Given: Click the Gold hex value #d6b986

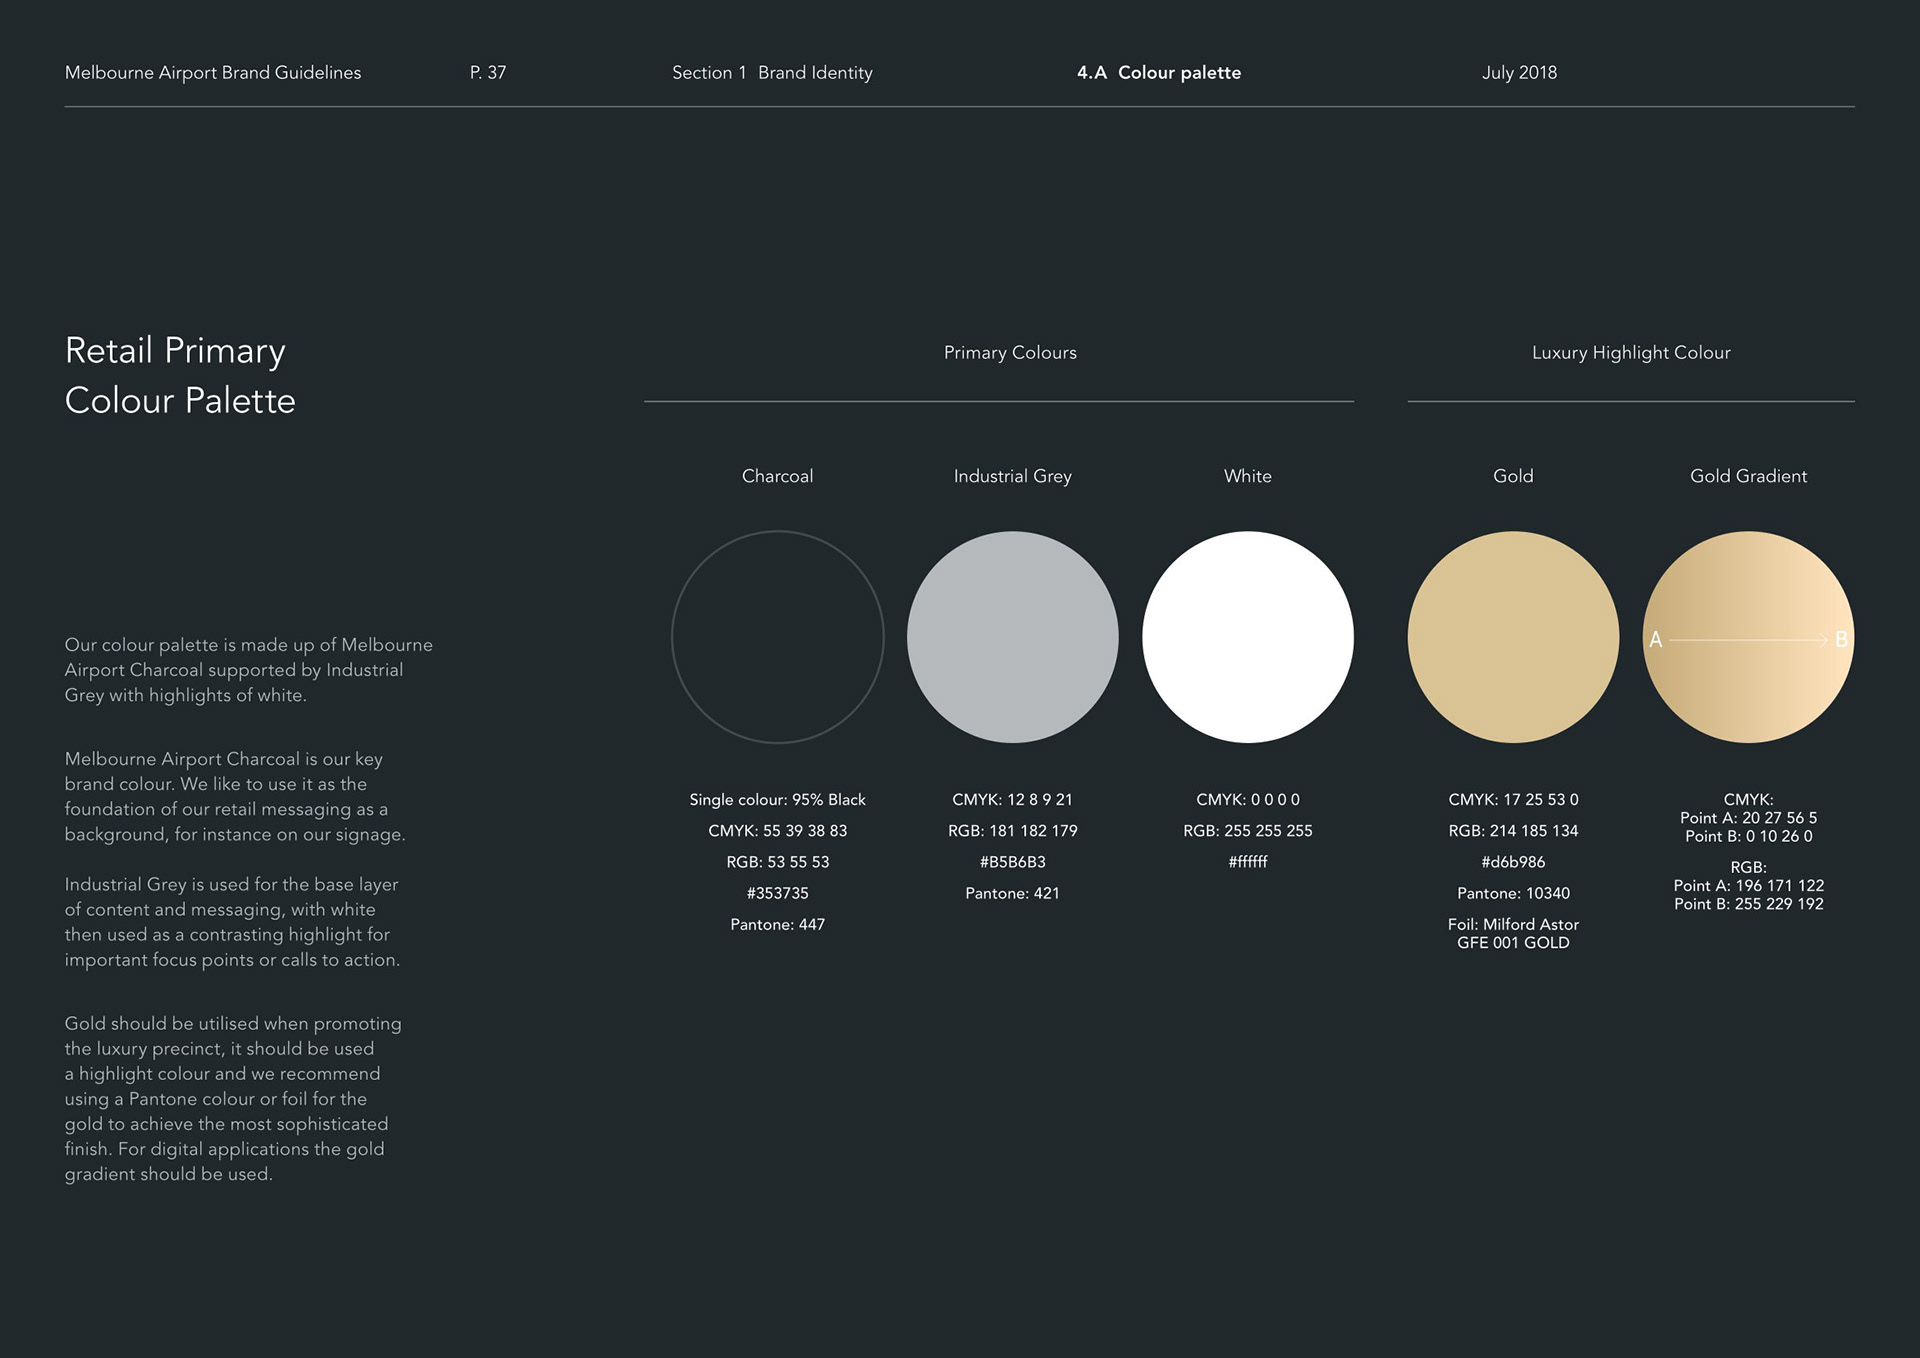Looking at the screenshot, I should (1513, 862).
